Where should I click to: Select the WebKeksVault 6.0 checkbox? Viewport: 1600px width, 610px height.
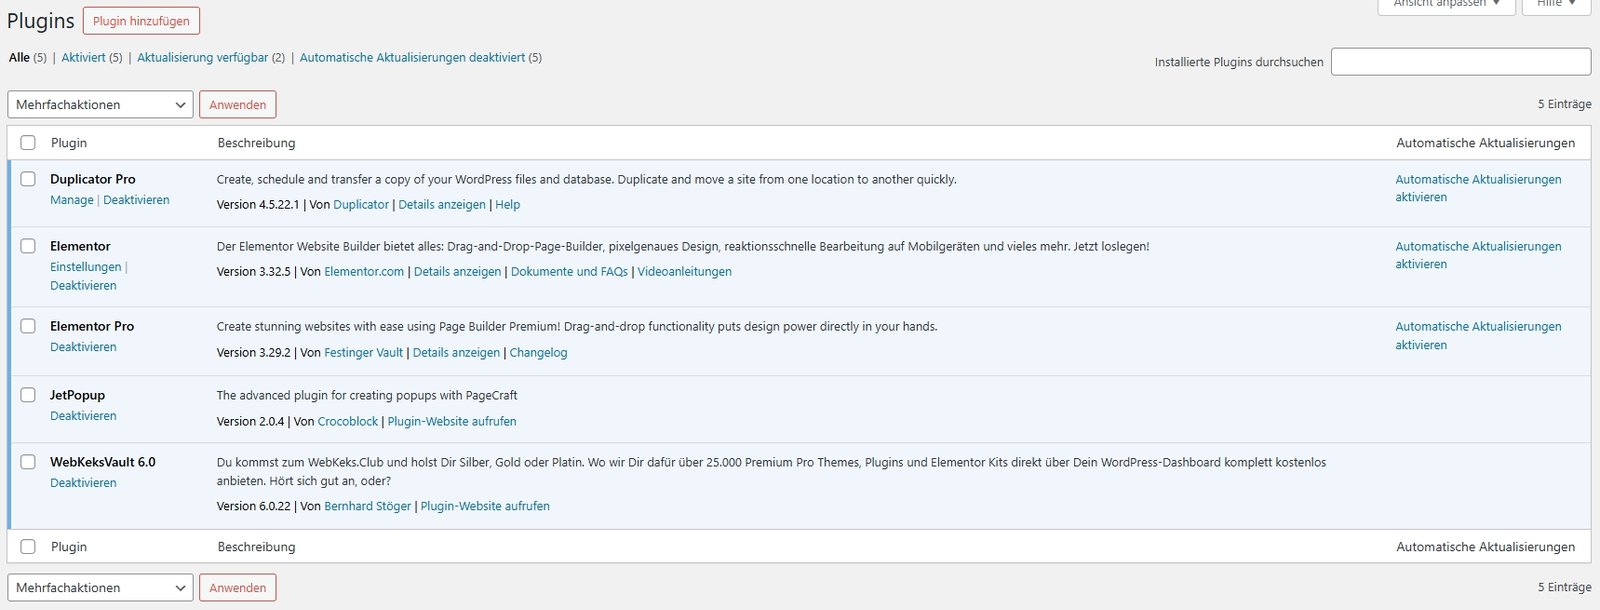28,462
